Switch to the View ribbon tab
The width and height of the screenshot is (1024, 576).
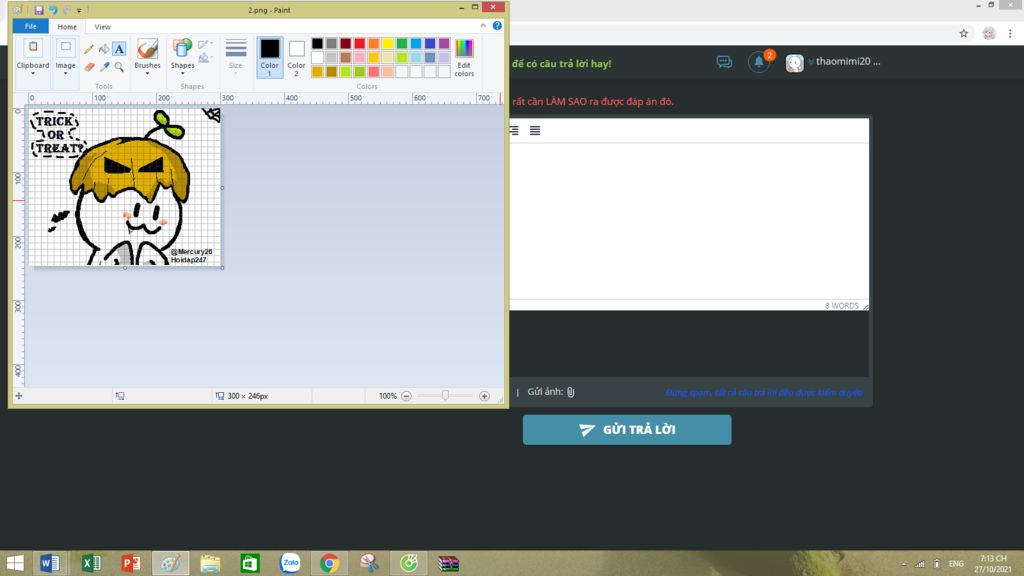pos(103,27)
